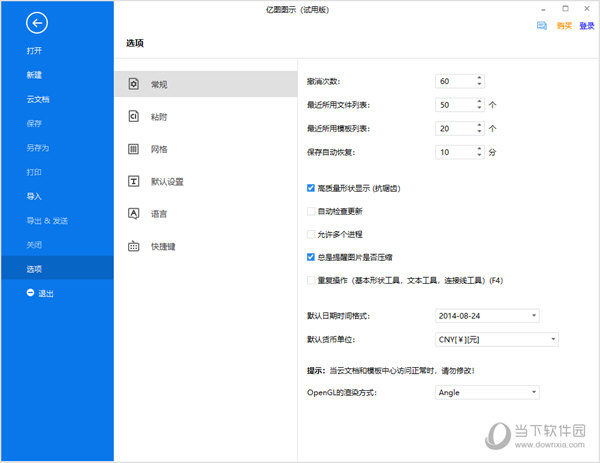Enable 允许多个进程 checkbox
The height and width of the screenshot is (463, 600).
click(311, 234)
